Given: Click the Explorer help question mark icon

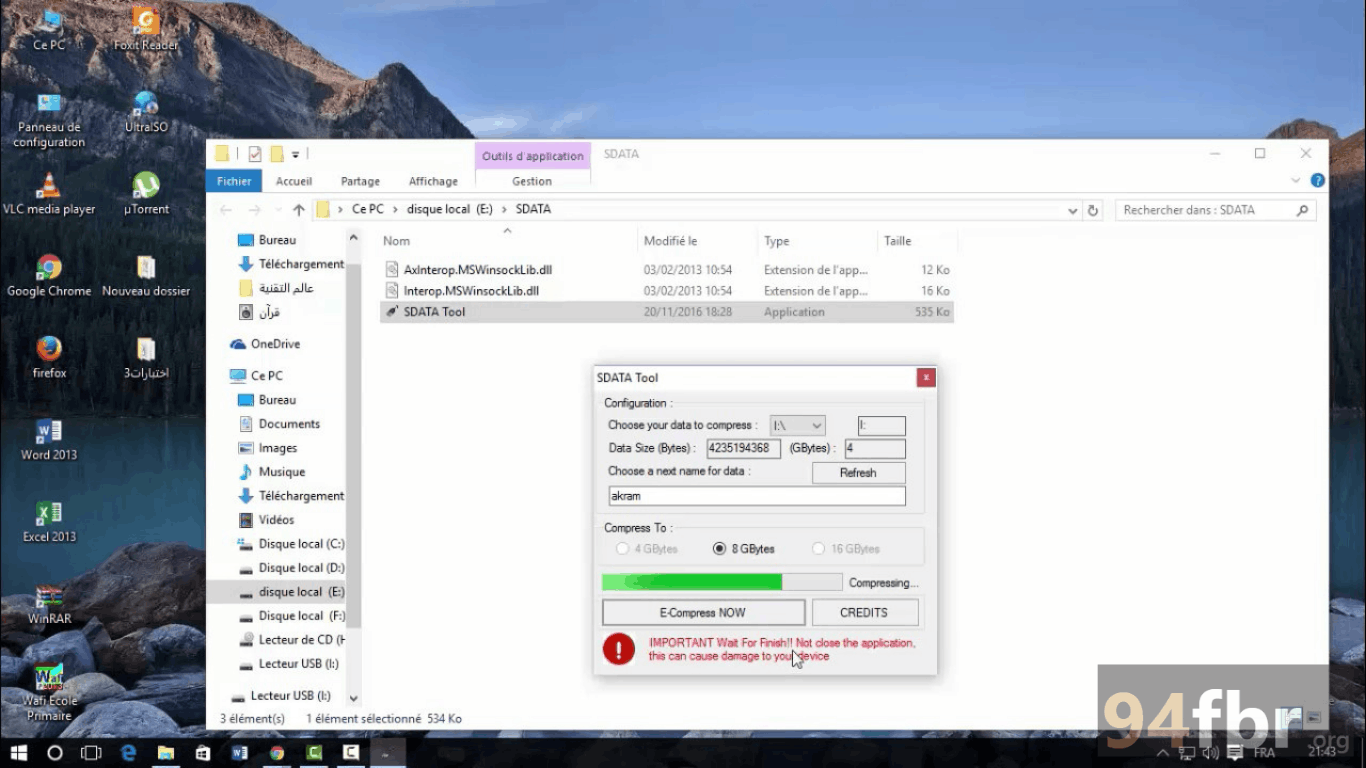Looking at the screenshot, I should [1318, 181].
